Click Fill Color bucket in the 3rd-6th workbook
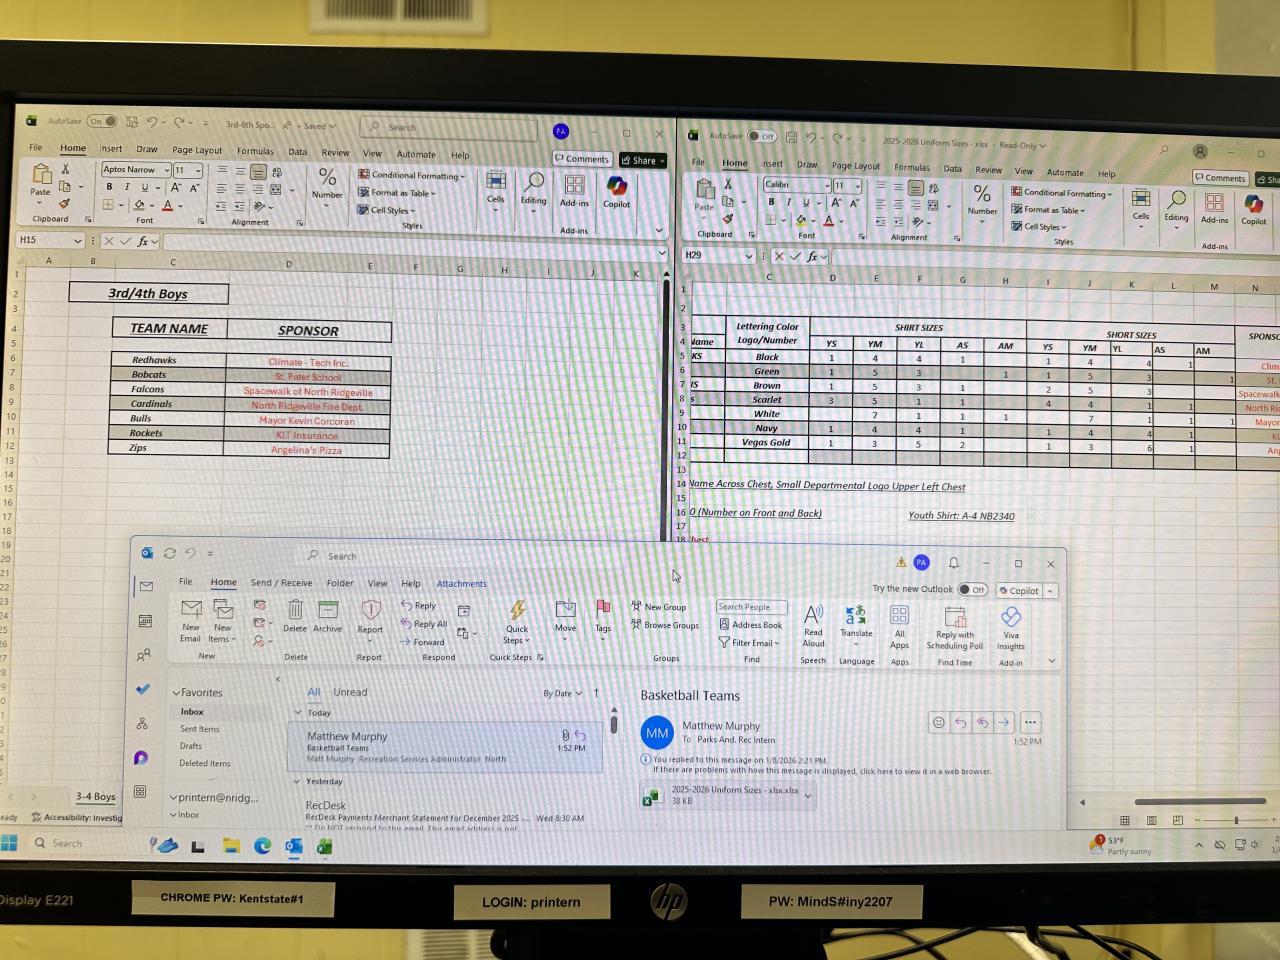The width and height of the screenshot is (1280, 960). (x=139, y=205)
